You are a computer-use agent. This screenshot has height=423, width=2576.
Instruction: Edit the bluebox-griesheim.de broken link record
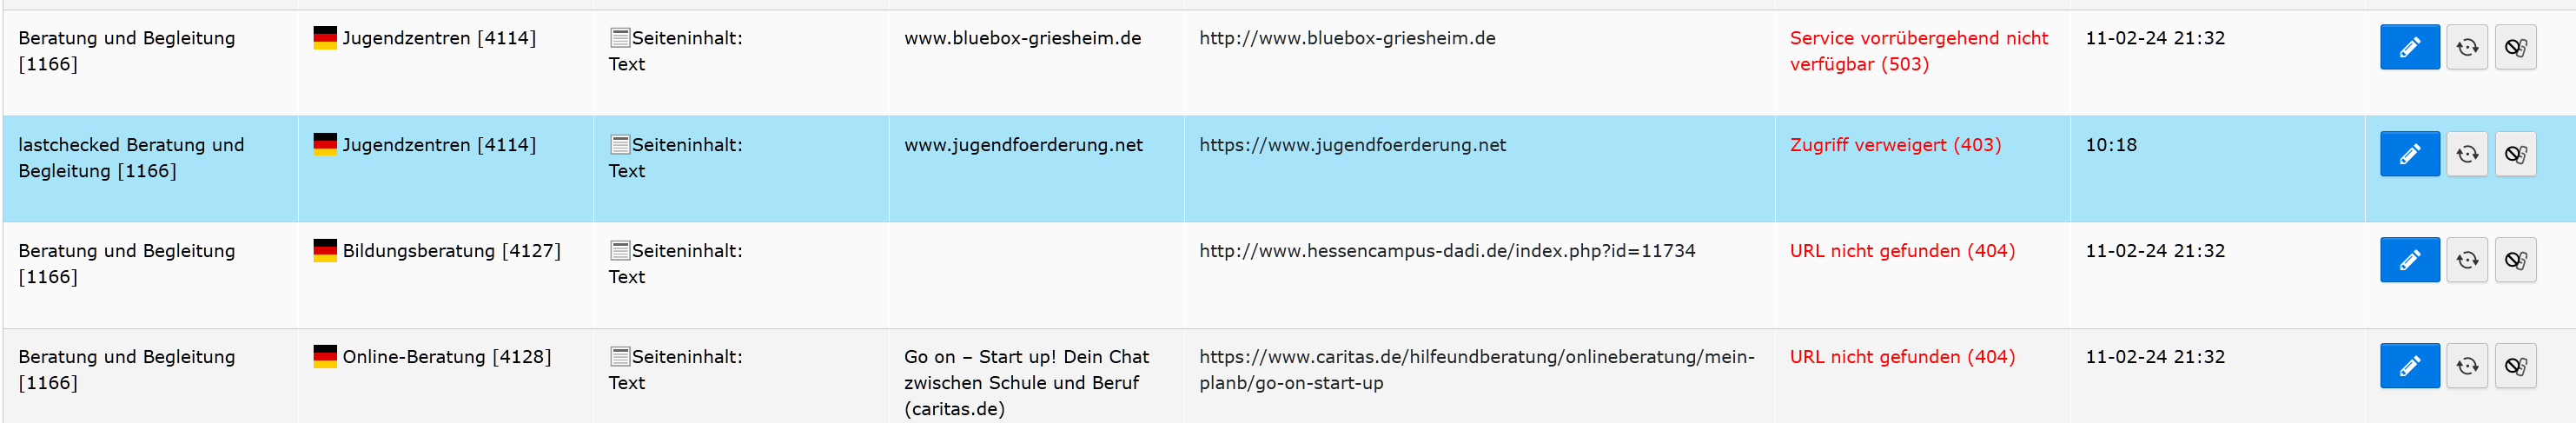(x=2409, y=47)
